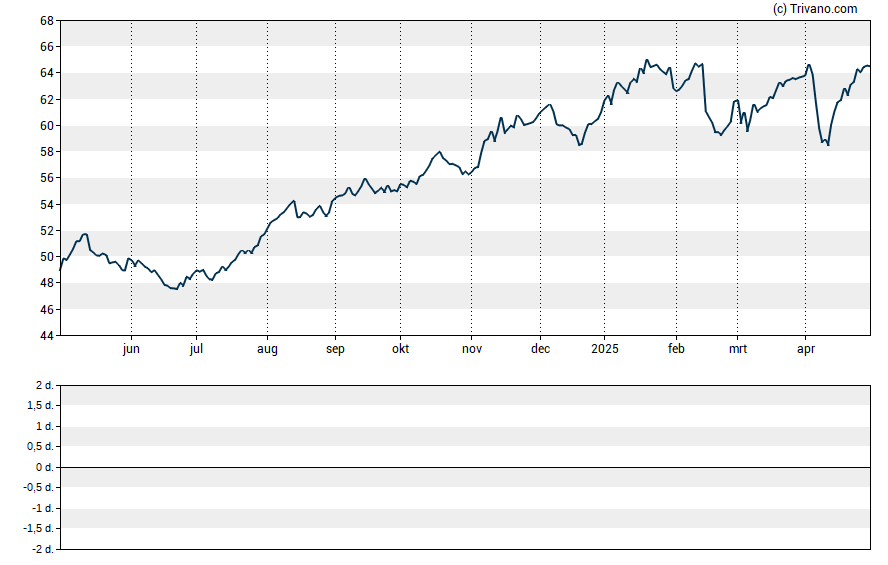Screen dimensions: 888x565
Task: Click the 'jun' month axis label
Action: click(x=131, y=349)
